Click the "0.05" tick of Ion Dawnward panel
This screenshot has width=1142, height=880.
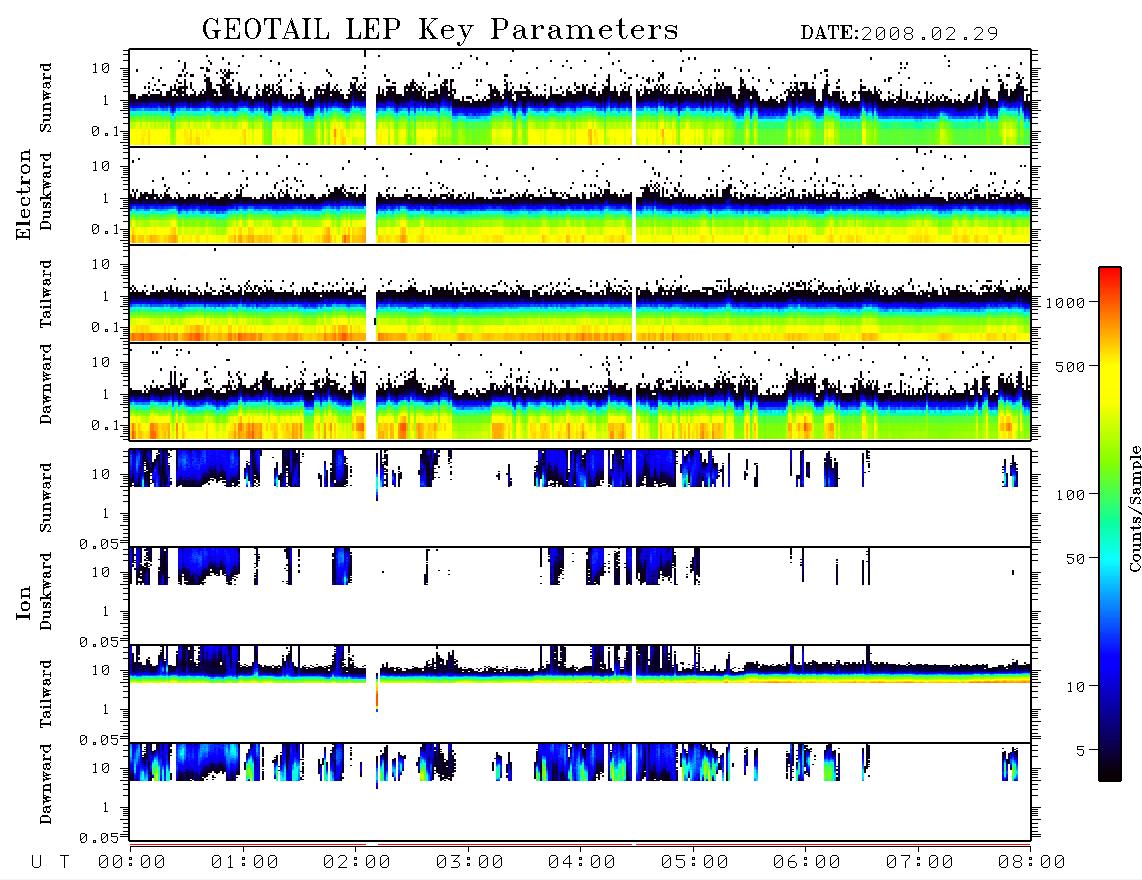98,838
